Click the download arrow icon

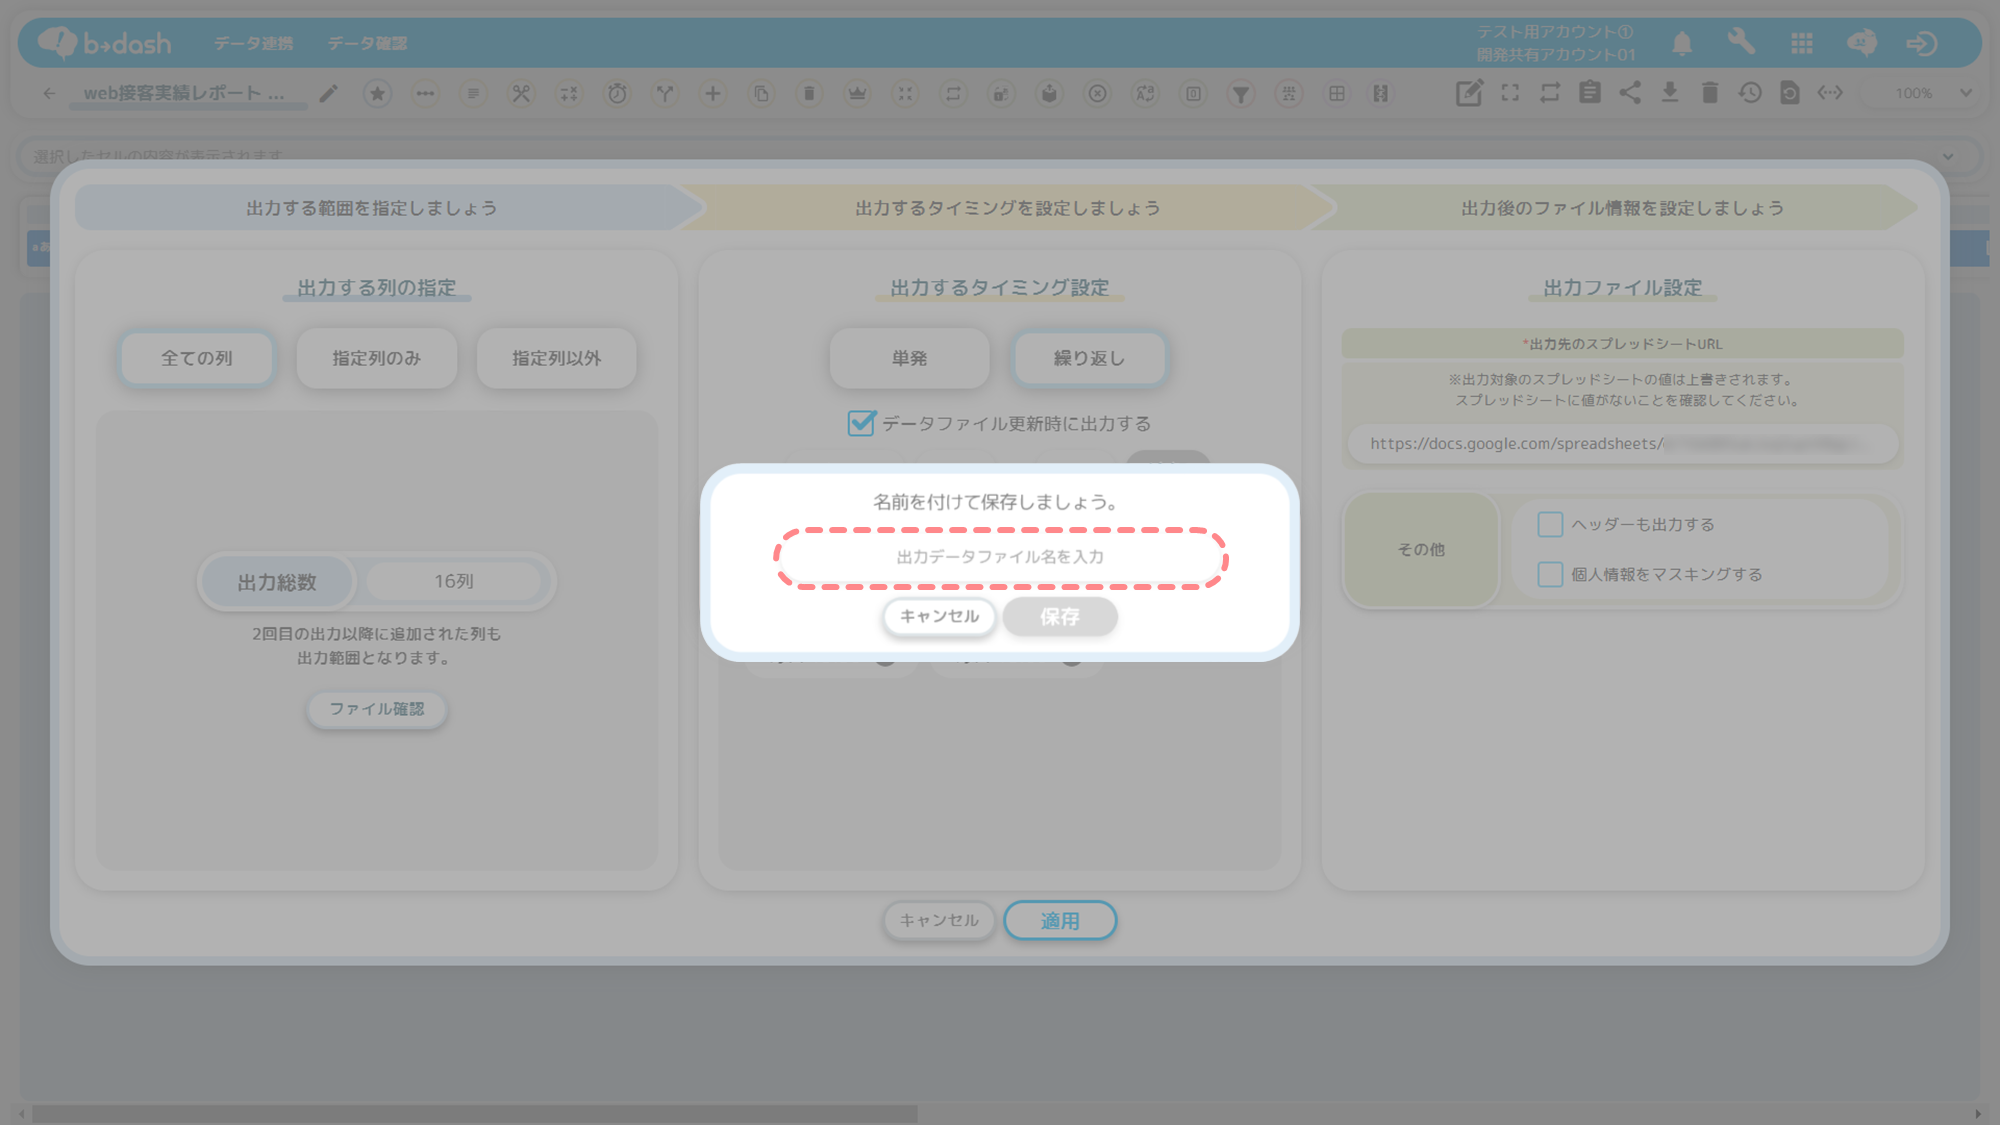click(x=1670, y=93)
